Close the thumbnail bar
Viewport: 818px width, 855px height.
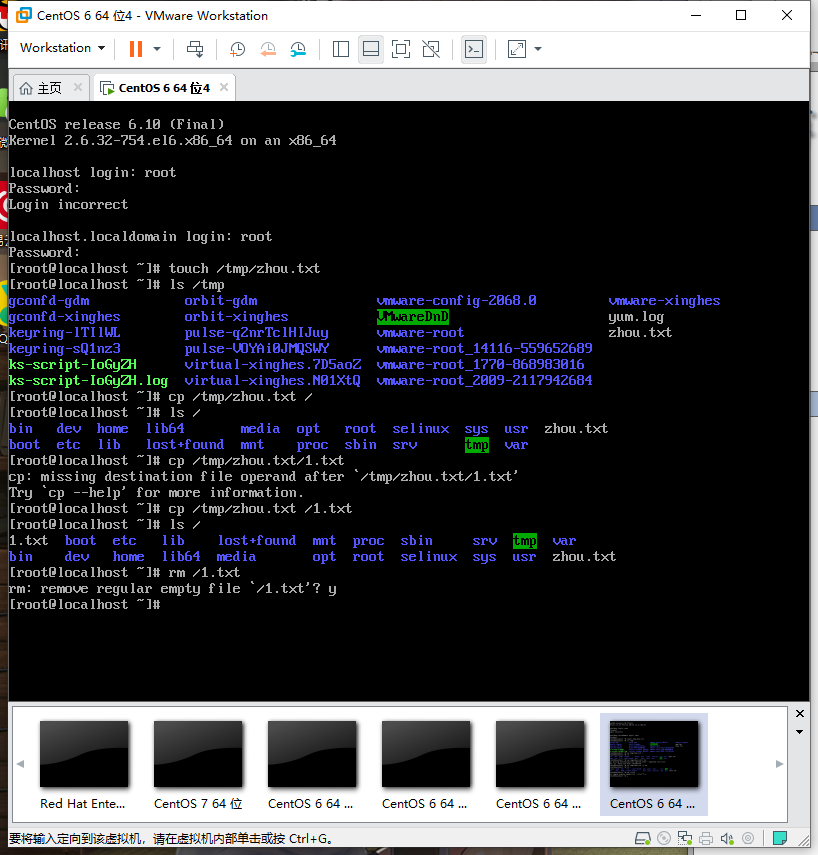coord(800,714)
